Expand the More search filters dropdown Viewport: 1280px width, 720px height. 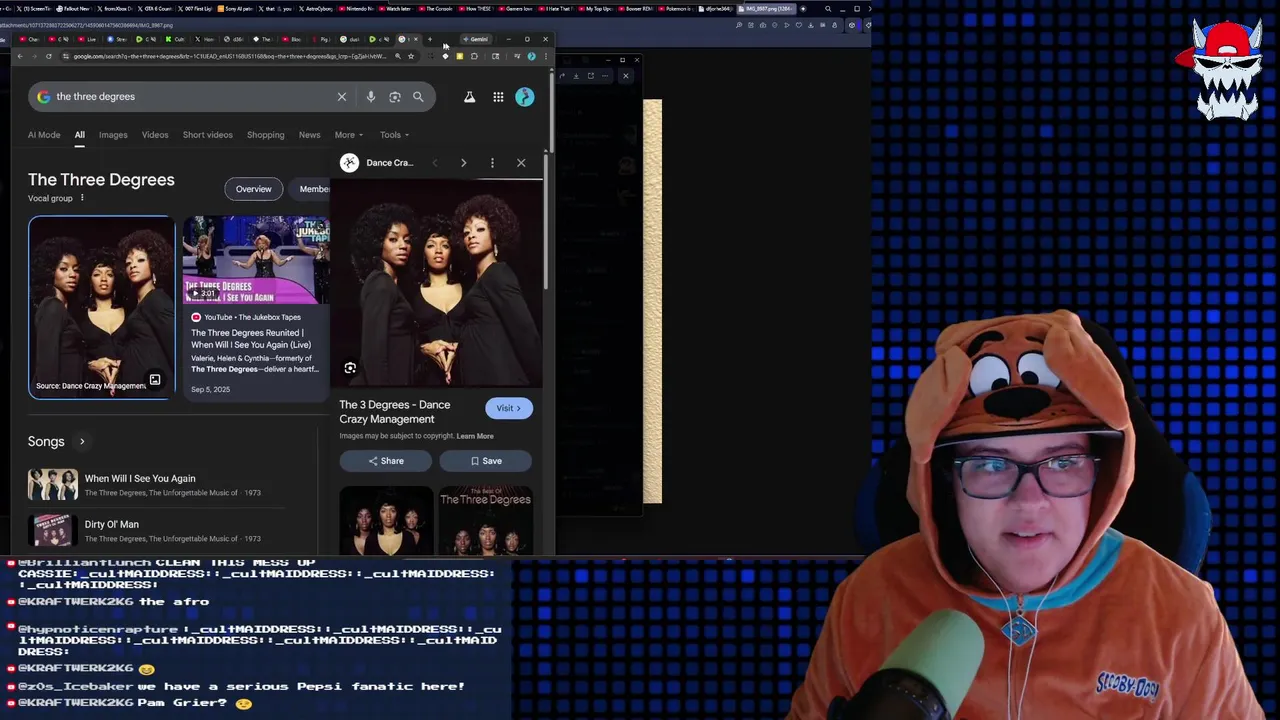tap(348, 135)
